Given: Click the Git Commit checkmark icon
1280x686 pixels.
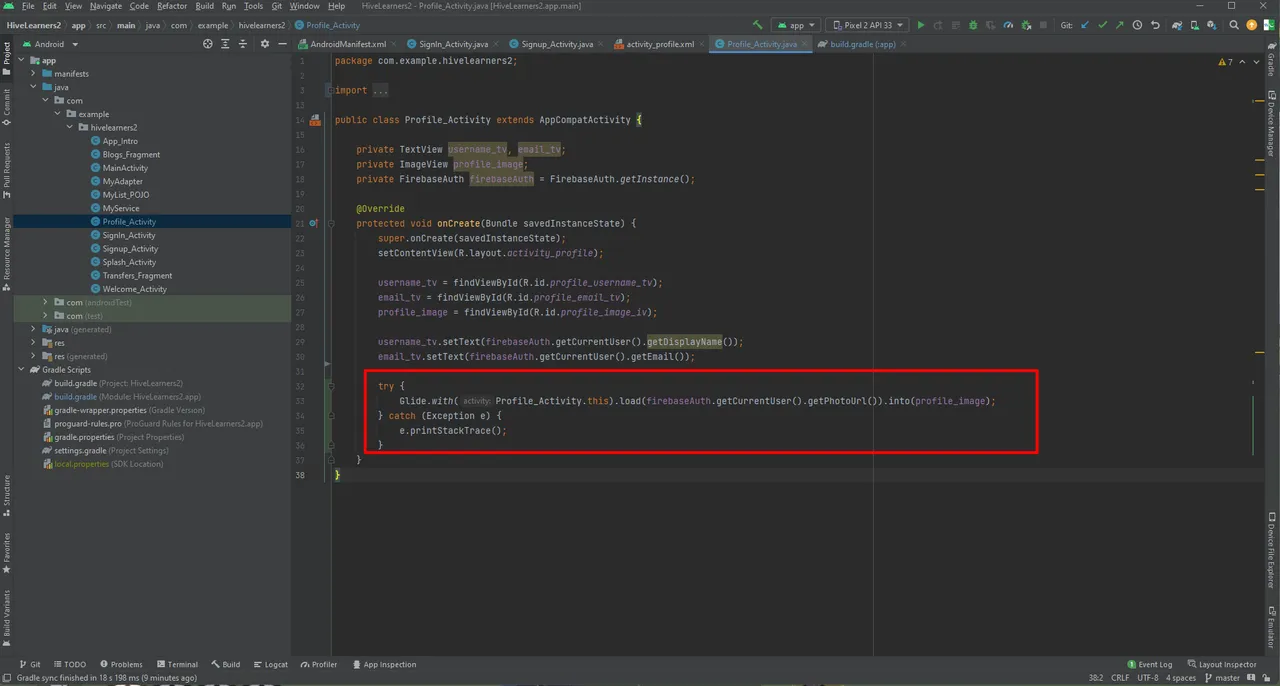Looking at the screenshot, I should (1102, 25).
